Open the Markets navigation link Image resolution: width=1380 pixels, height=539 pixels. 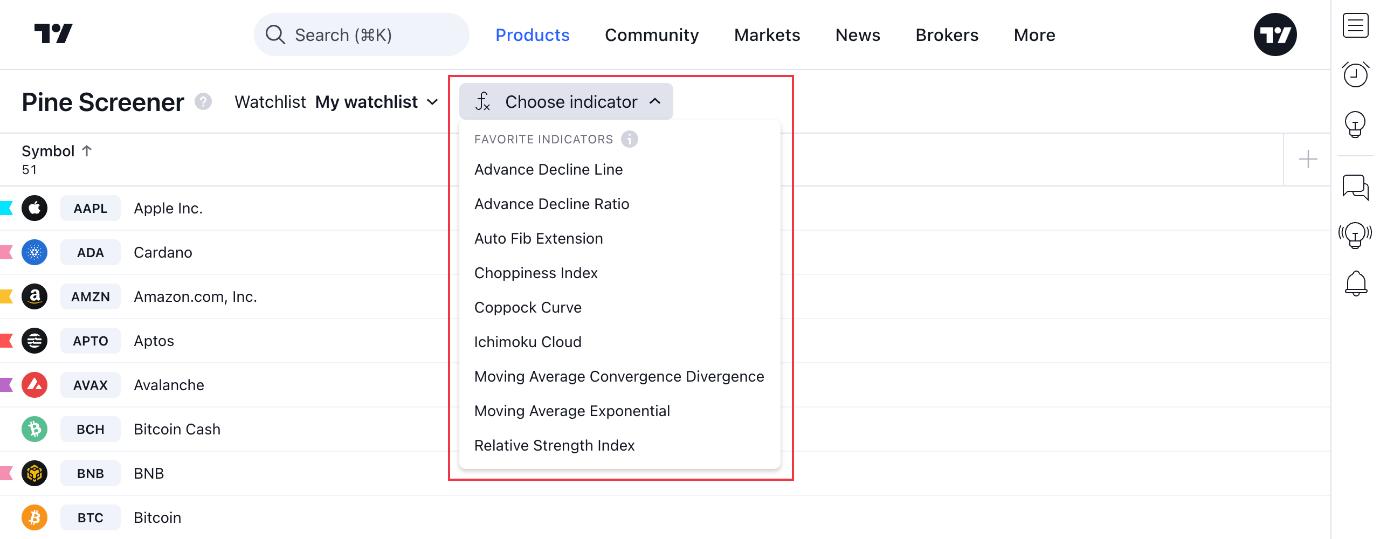[x=767, y=35]
